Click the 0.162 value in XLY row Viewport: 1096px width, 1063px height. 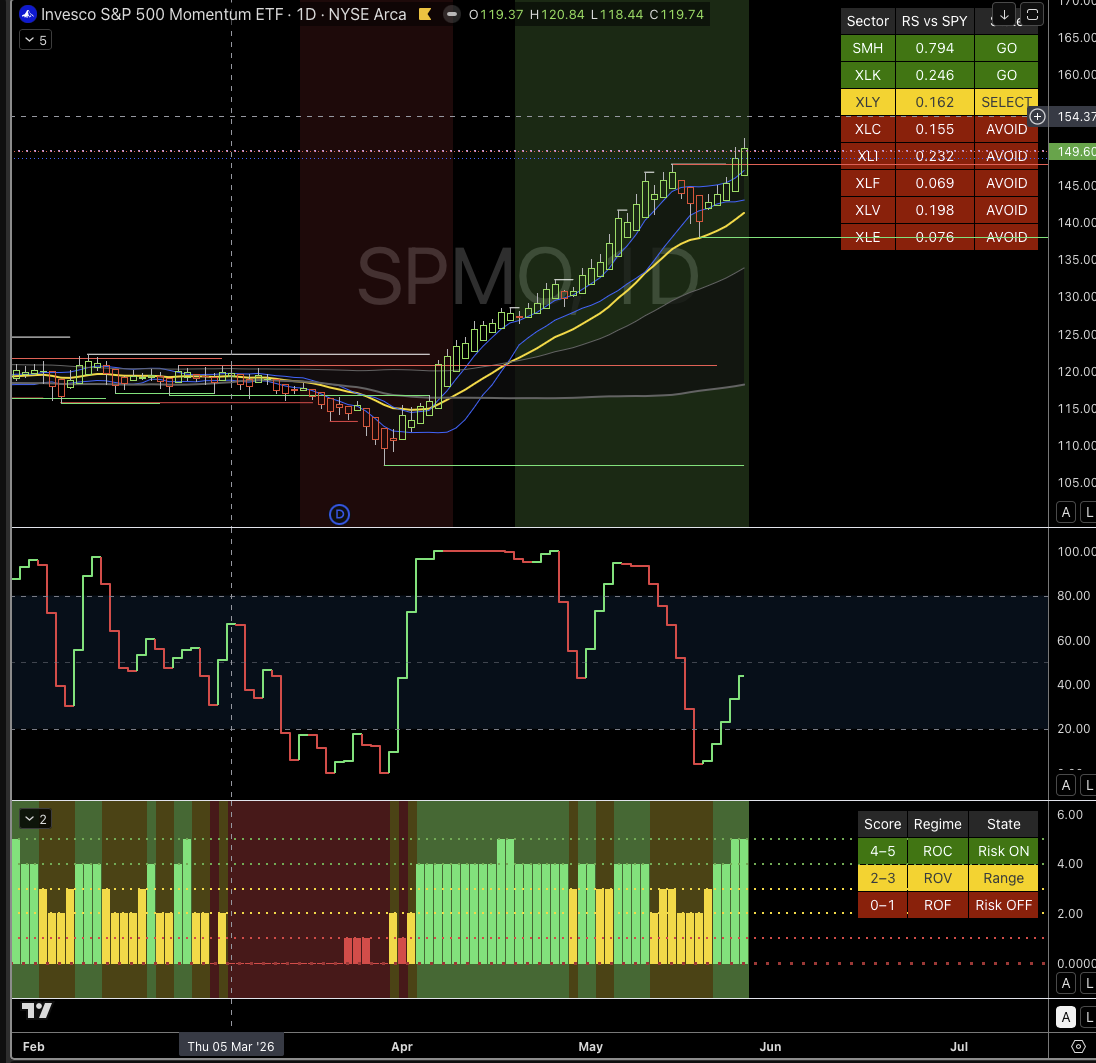tap(935, 102)
